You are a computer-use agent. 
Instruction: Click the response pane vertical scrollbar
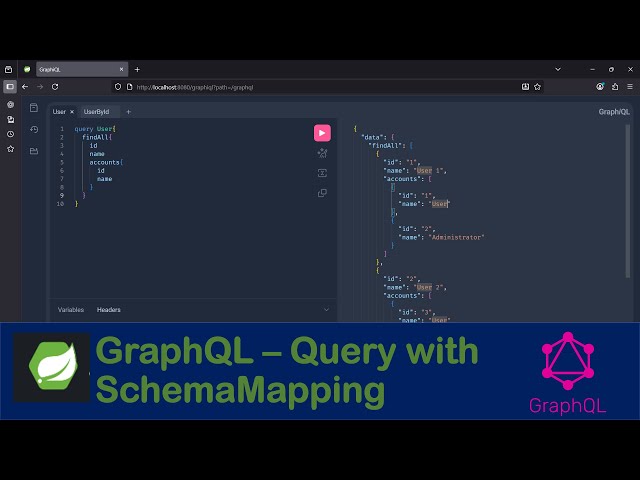tap(628, 201)
